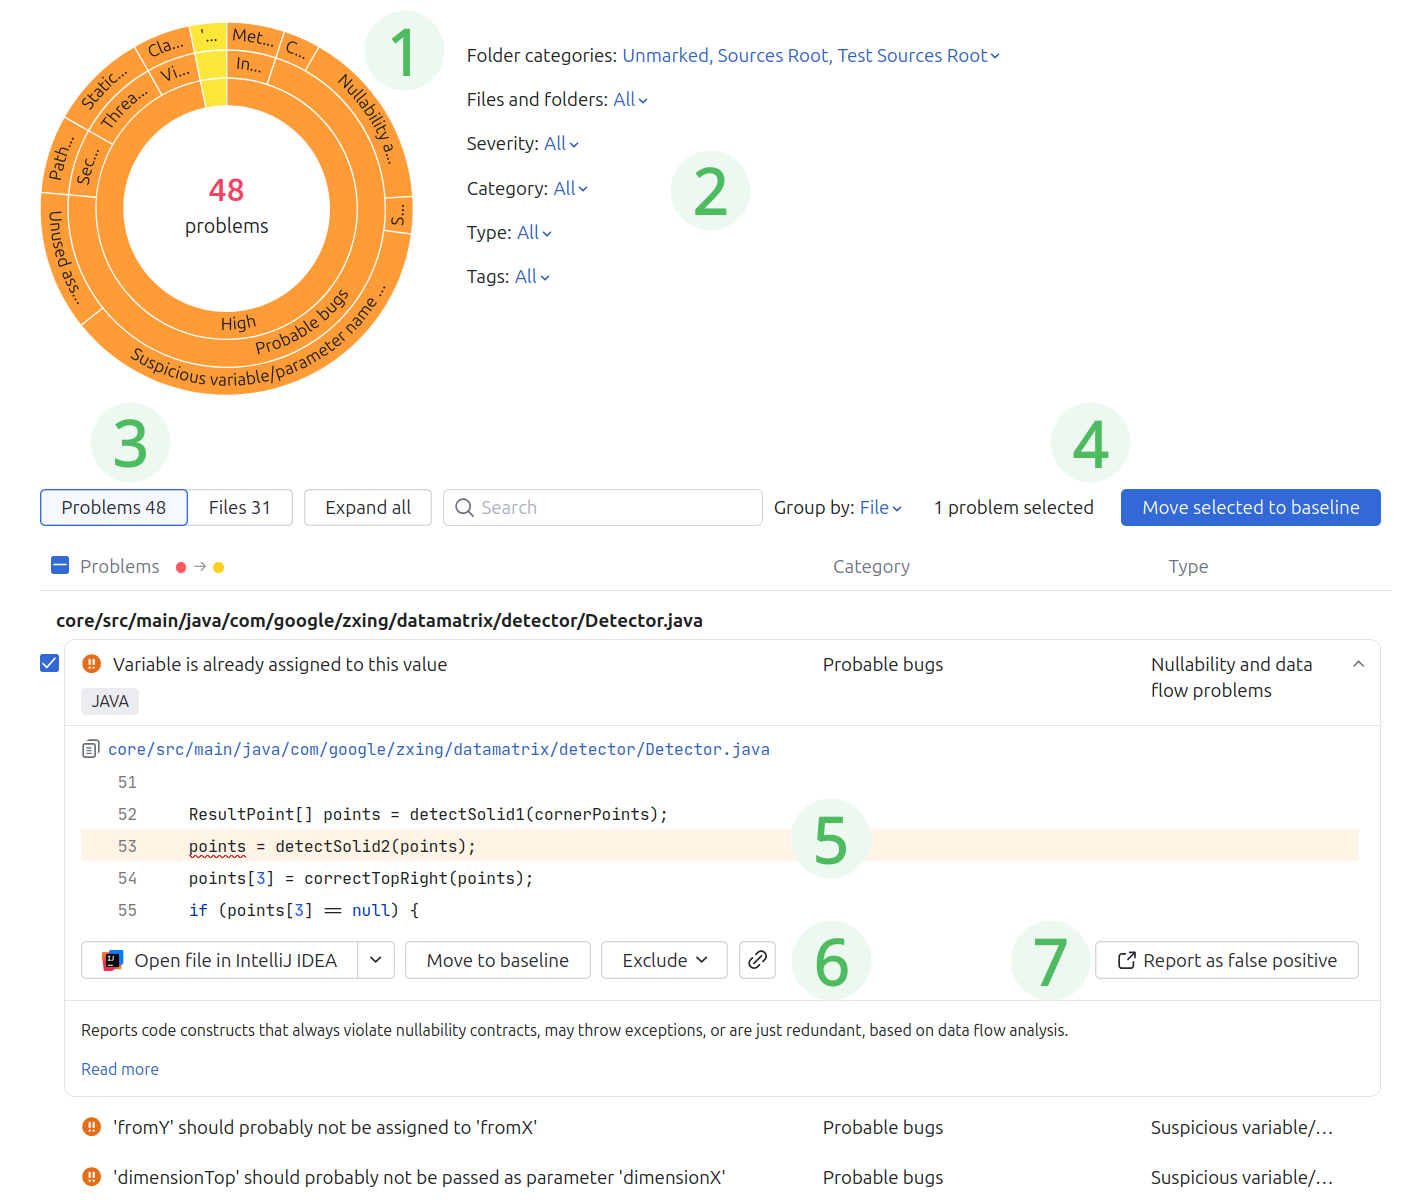Click the IntelliJ IDEA logo icon
Image resolution: width=1412 pixels, height=1200 pixels.
(x=113, y=961)
